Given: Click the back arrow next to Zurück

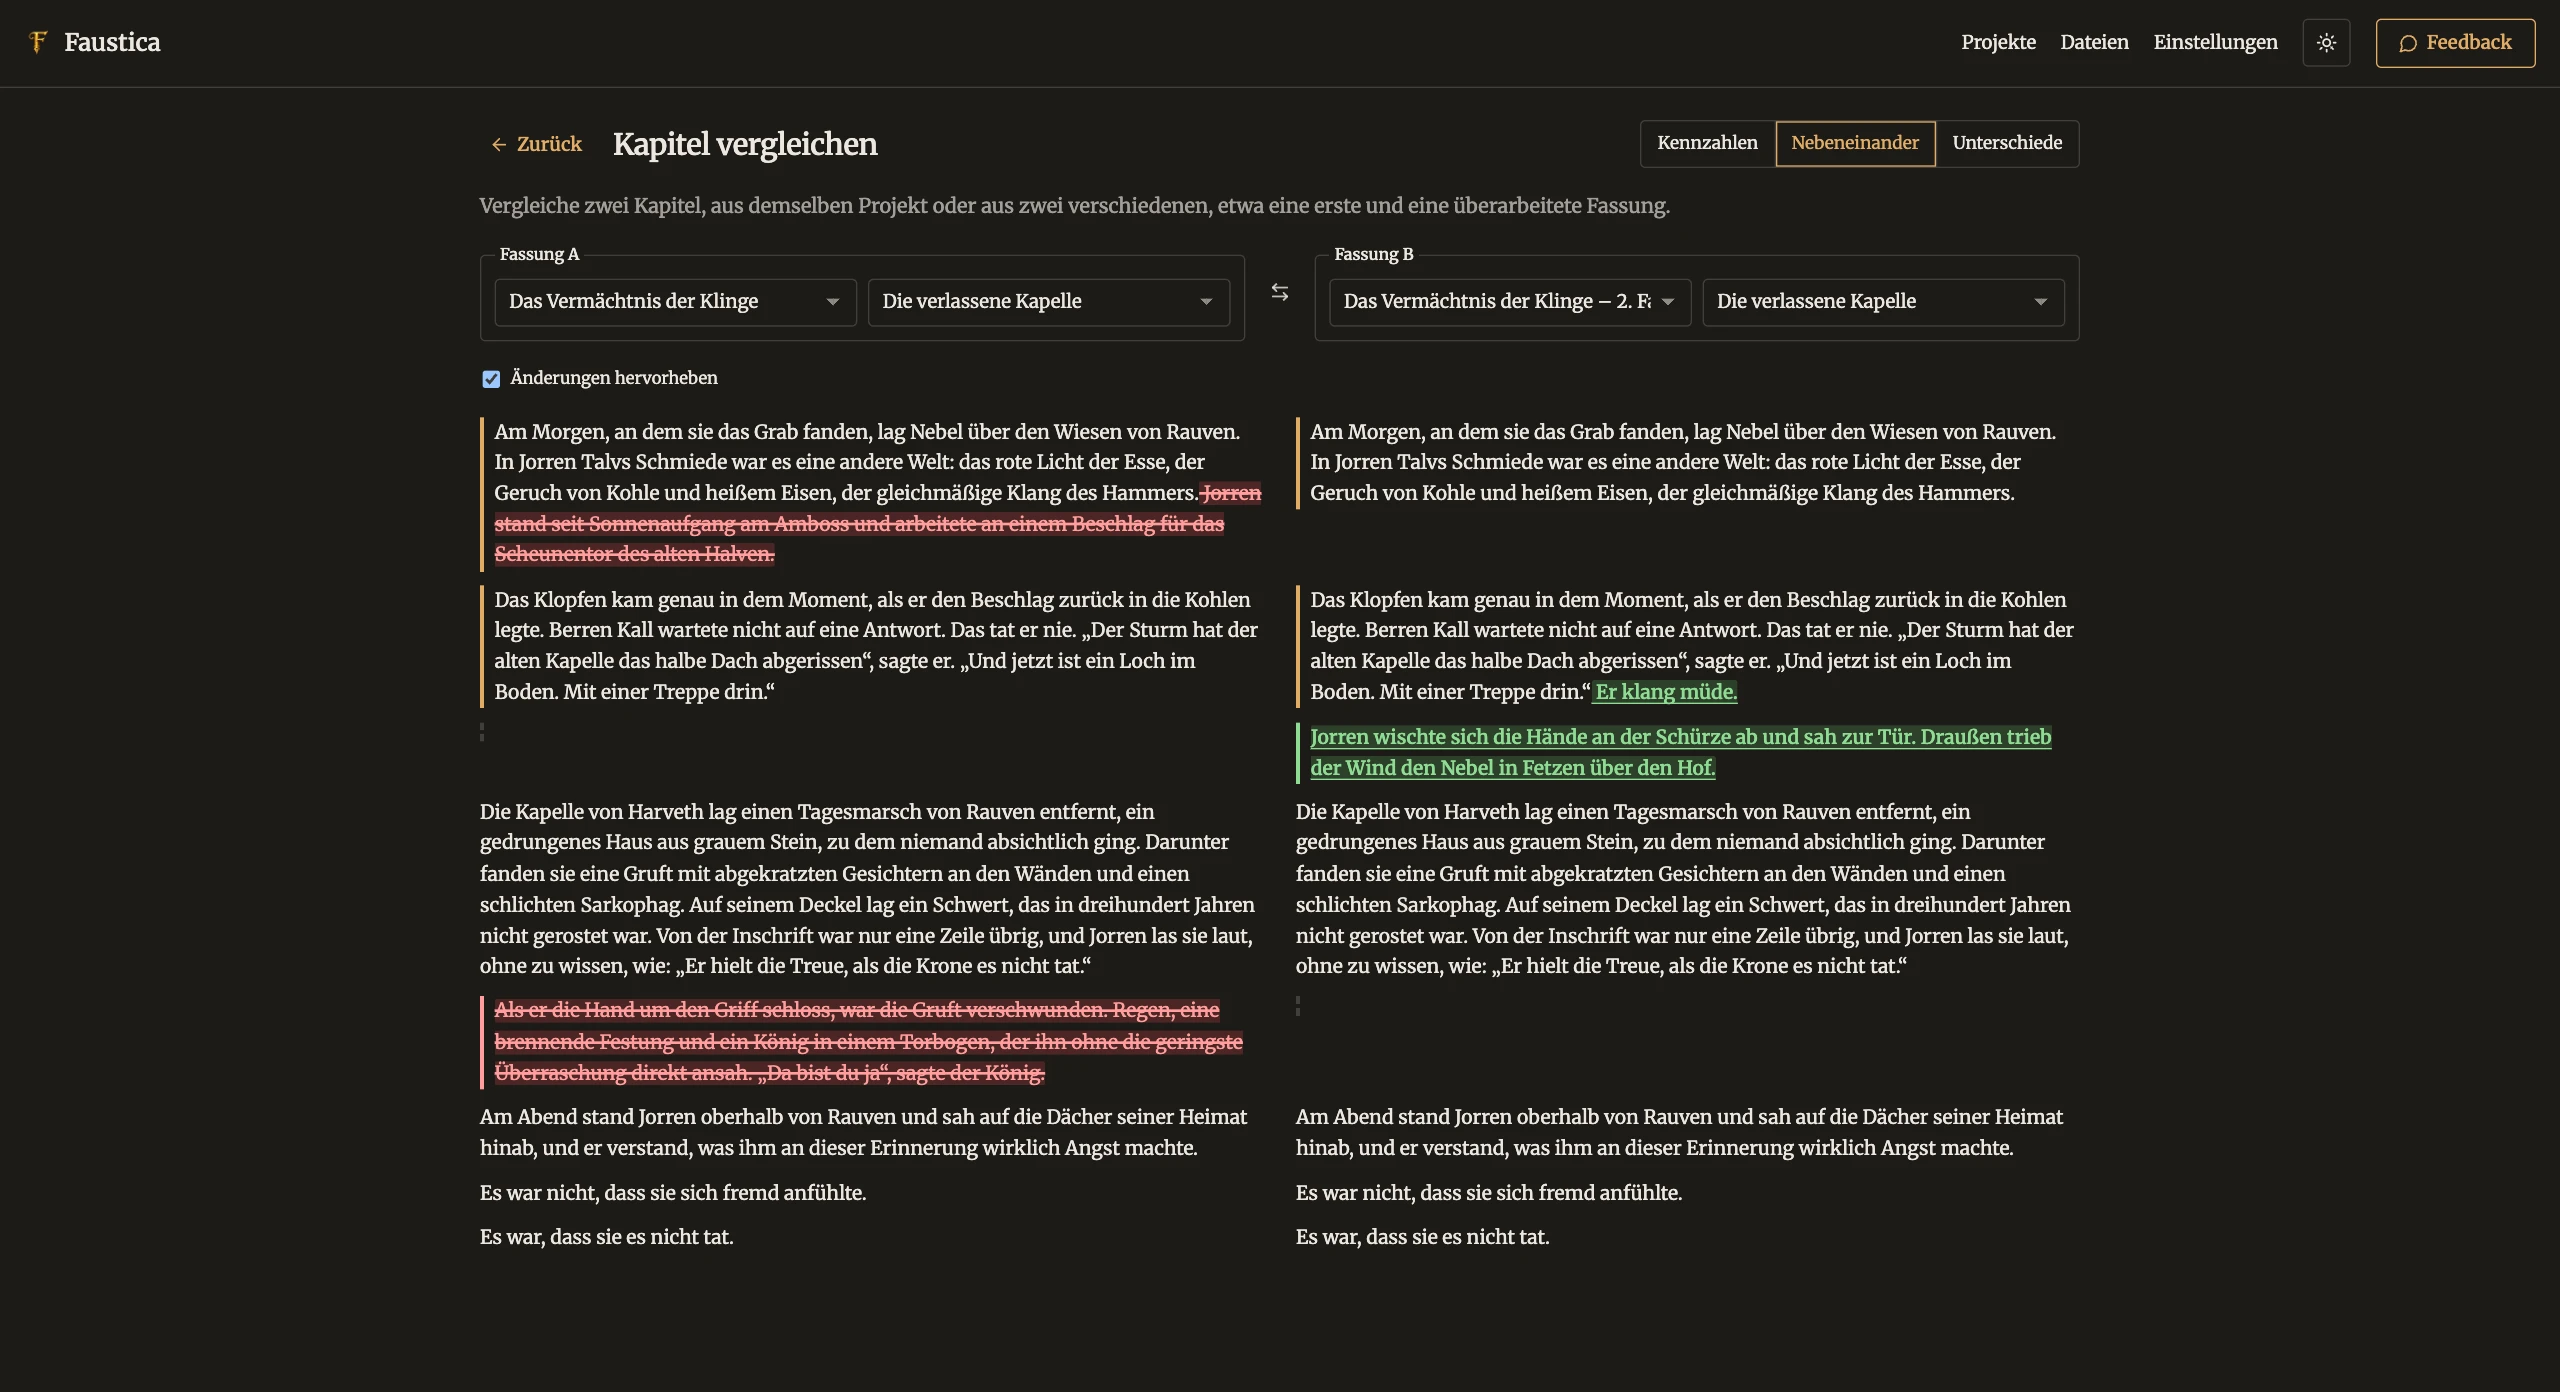Looking at the screenshot, I should coord(499,145).
